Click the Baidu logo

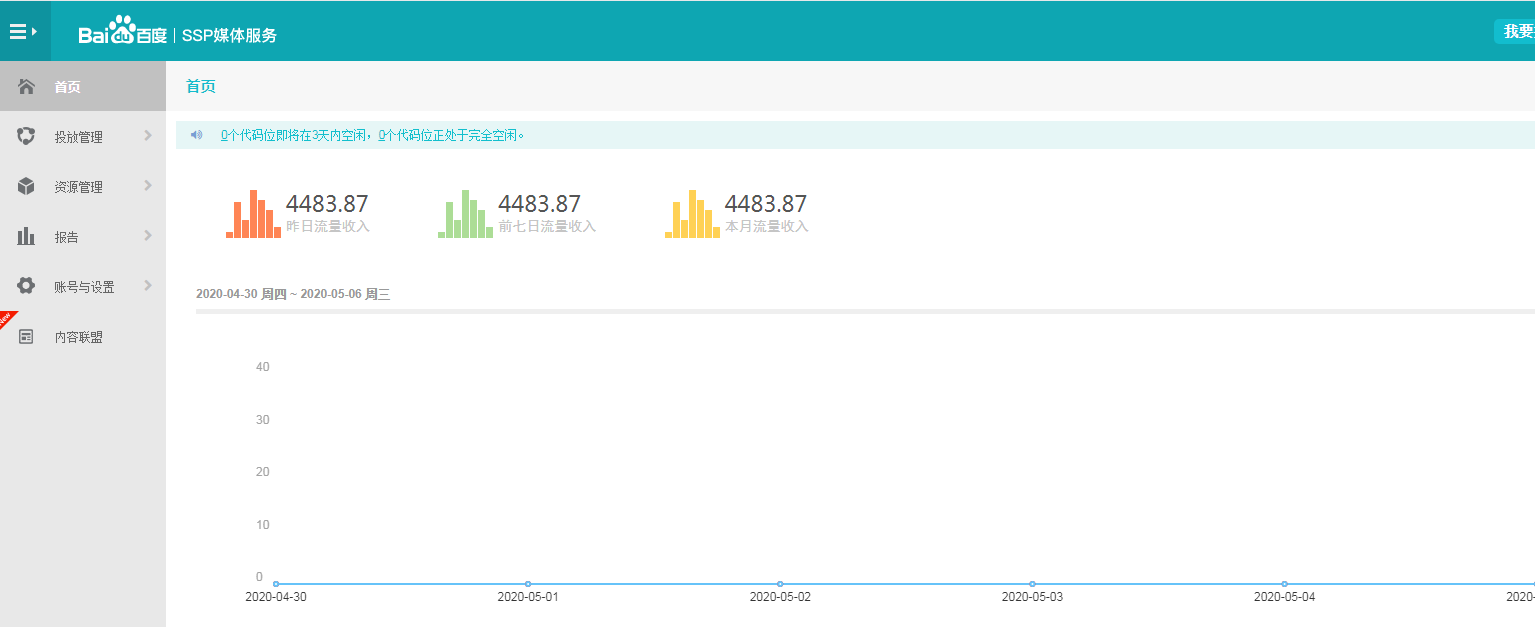[x=123, y=32]
